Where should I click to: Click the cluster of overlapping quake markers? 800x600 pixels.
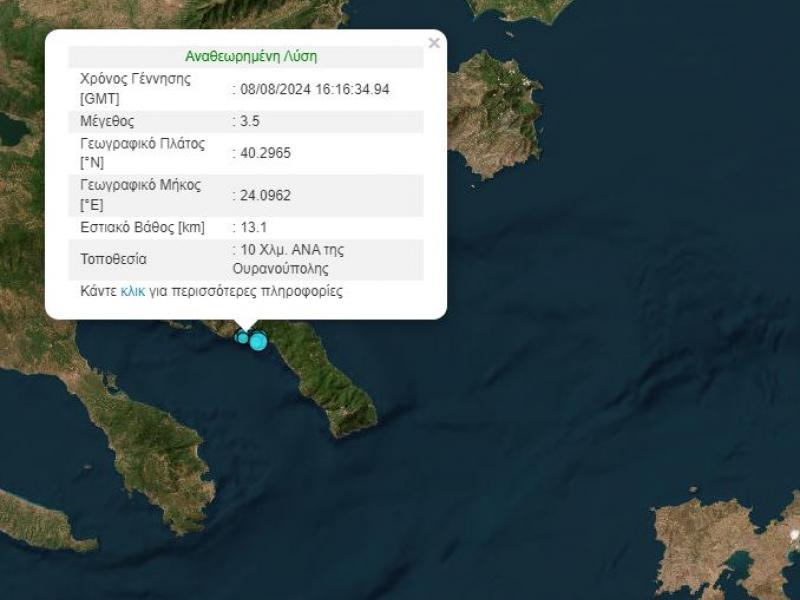click(x=250, y=340)
